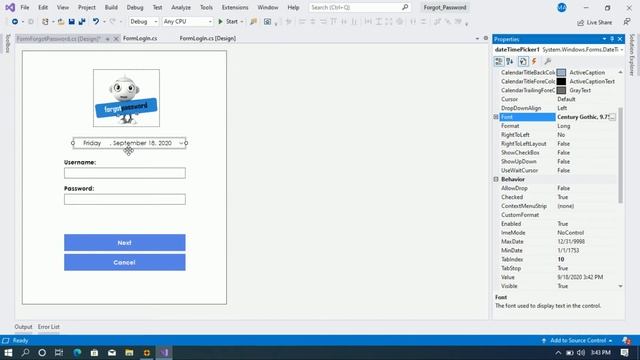Open the document tab list dropdown
This screenshot has height=360, width=640.
click(477, 38)
